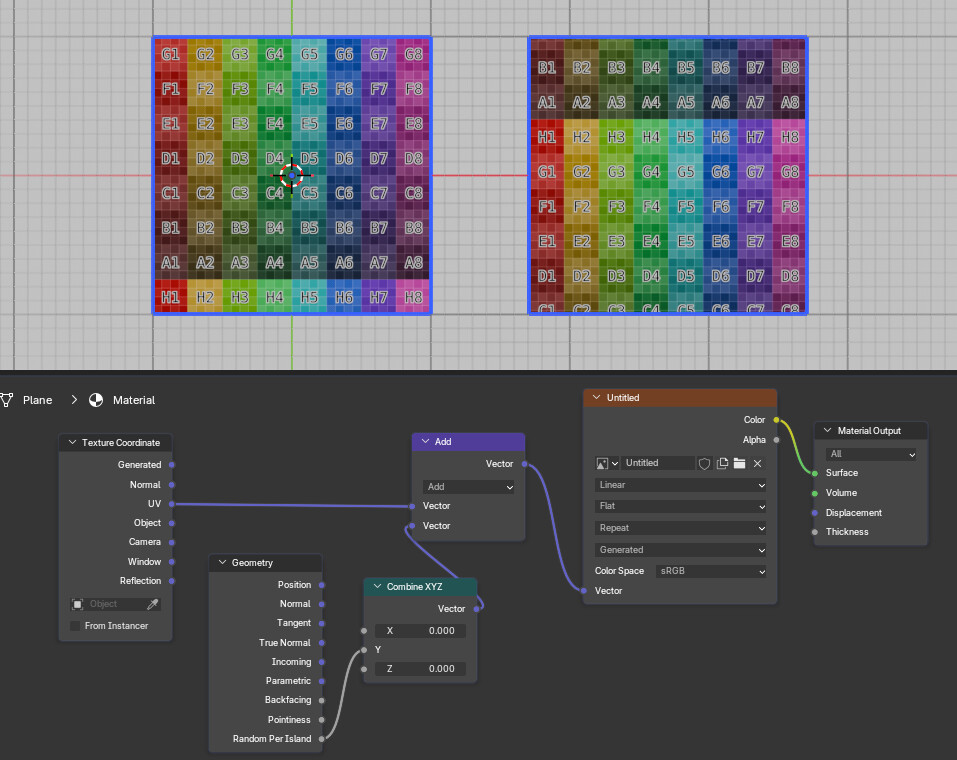The width and height of the screenshot is (957, 760).
Task: Click the Z value field in Combine XYZ
Action: (420, 669)
